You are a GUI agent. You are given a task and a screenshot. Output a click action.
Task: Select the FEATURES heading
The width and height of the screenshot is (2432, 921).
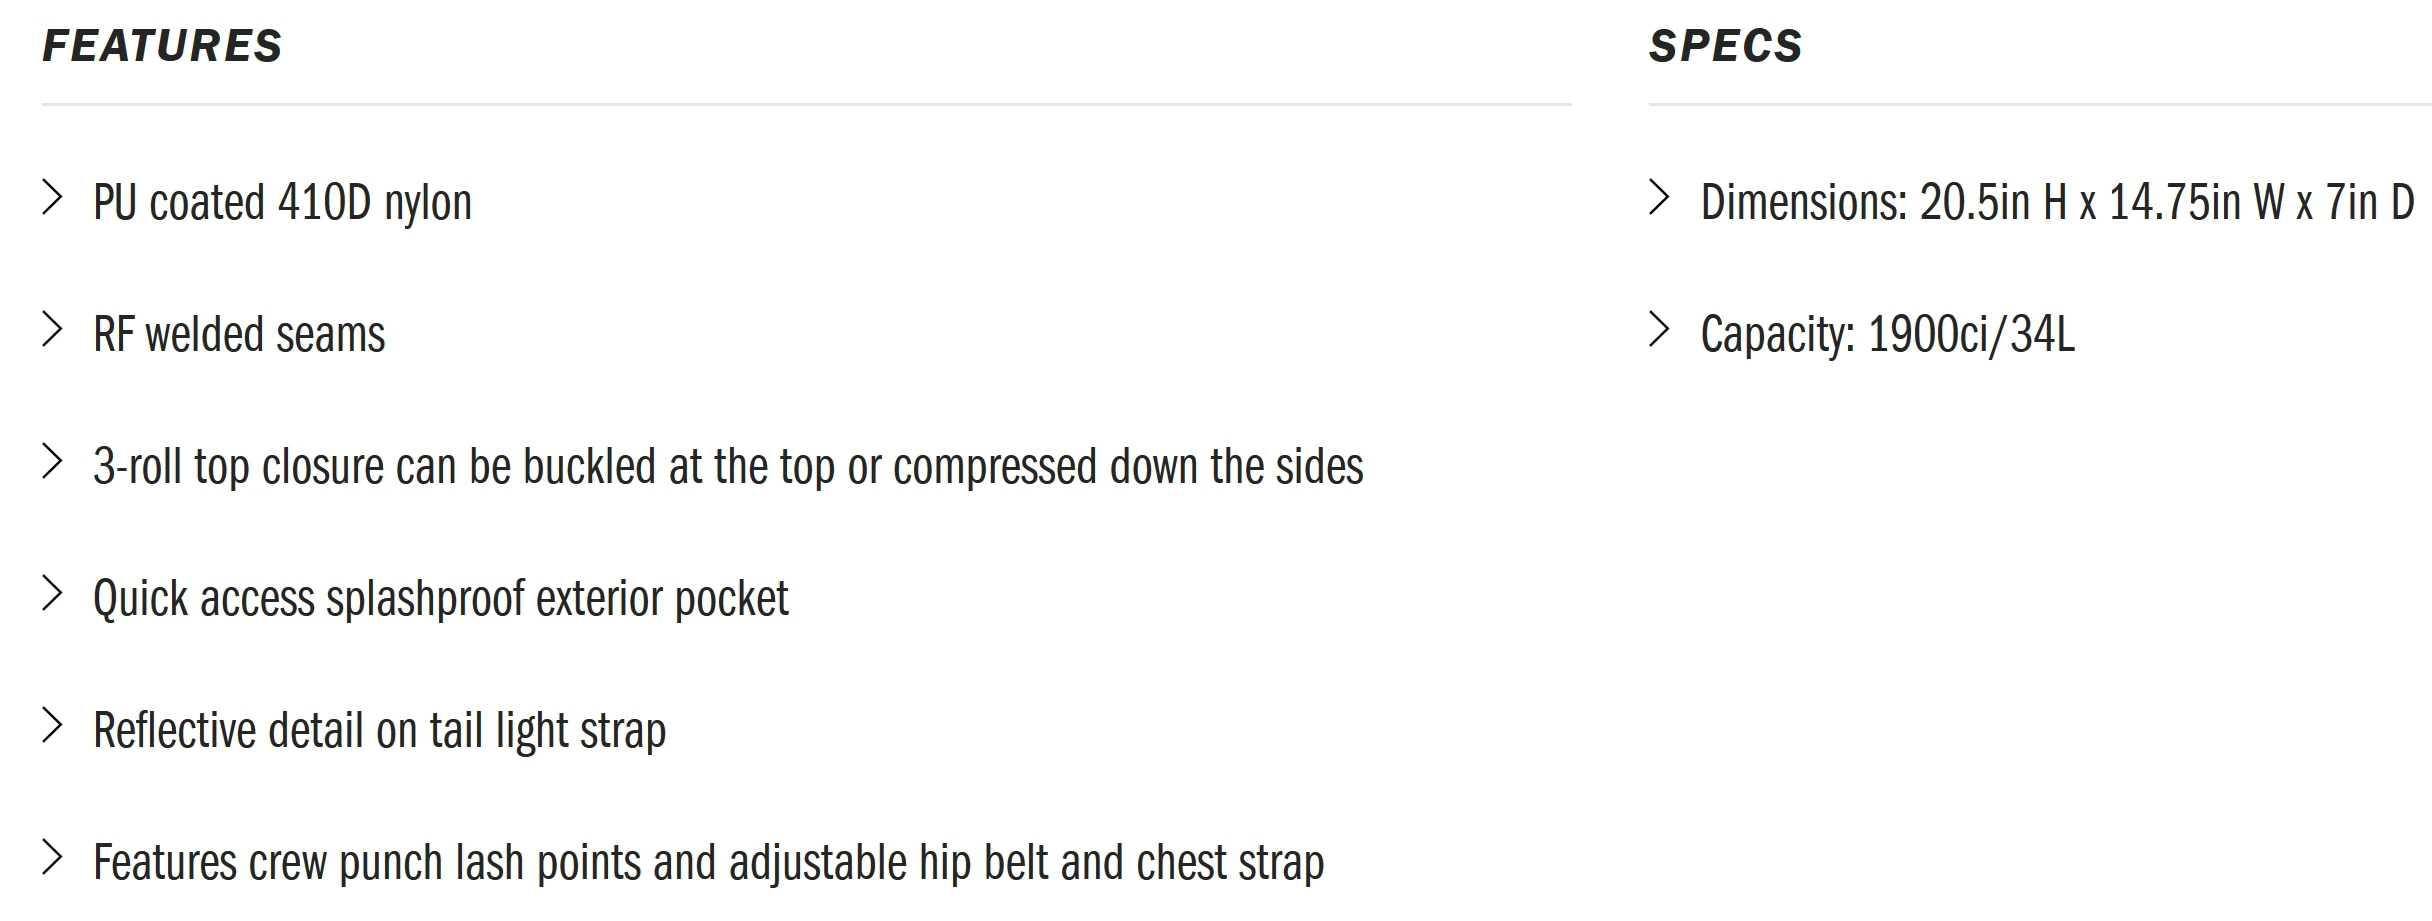click(x=162, y=46)
